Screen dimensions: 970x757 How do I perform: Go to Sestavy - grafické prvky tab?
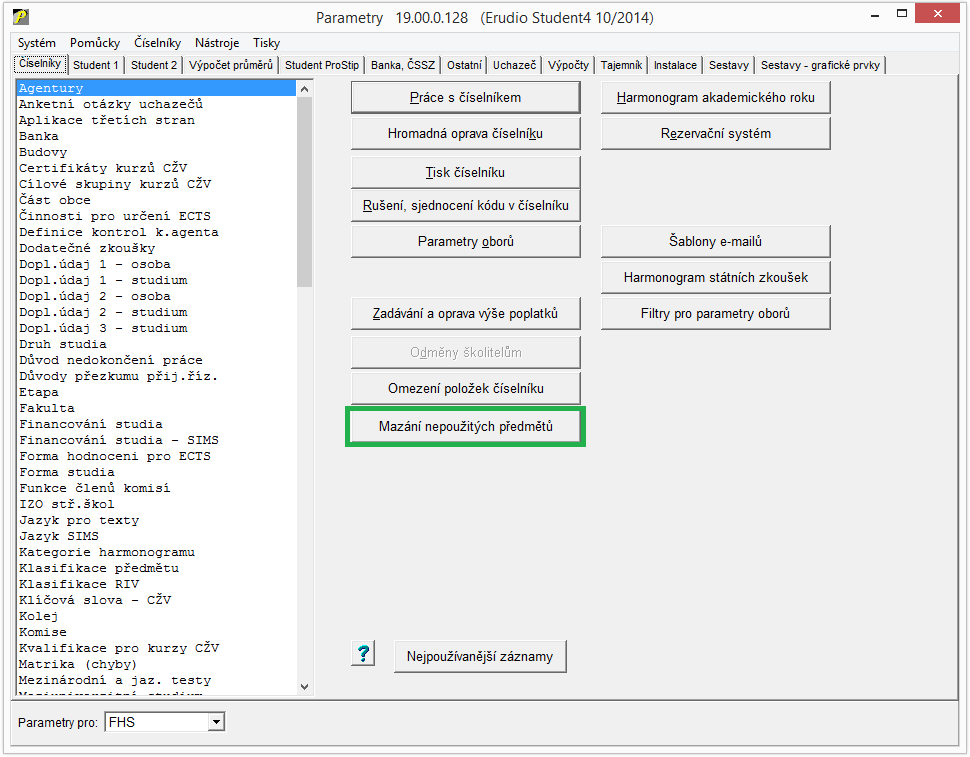click(821, 65)
